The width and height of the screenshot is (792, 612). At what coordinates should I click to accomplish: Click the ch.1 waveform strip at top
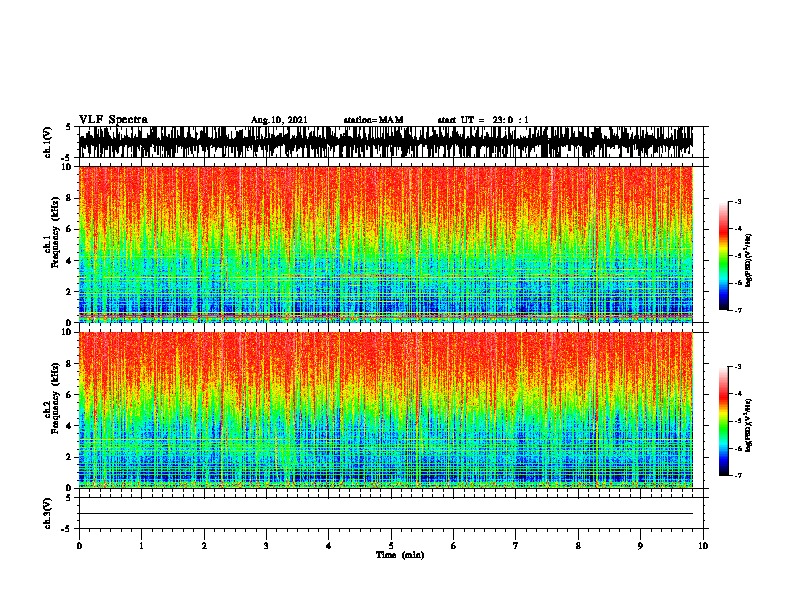(386, 142)
